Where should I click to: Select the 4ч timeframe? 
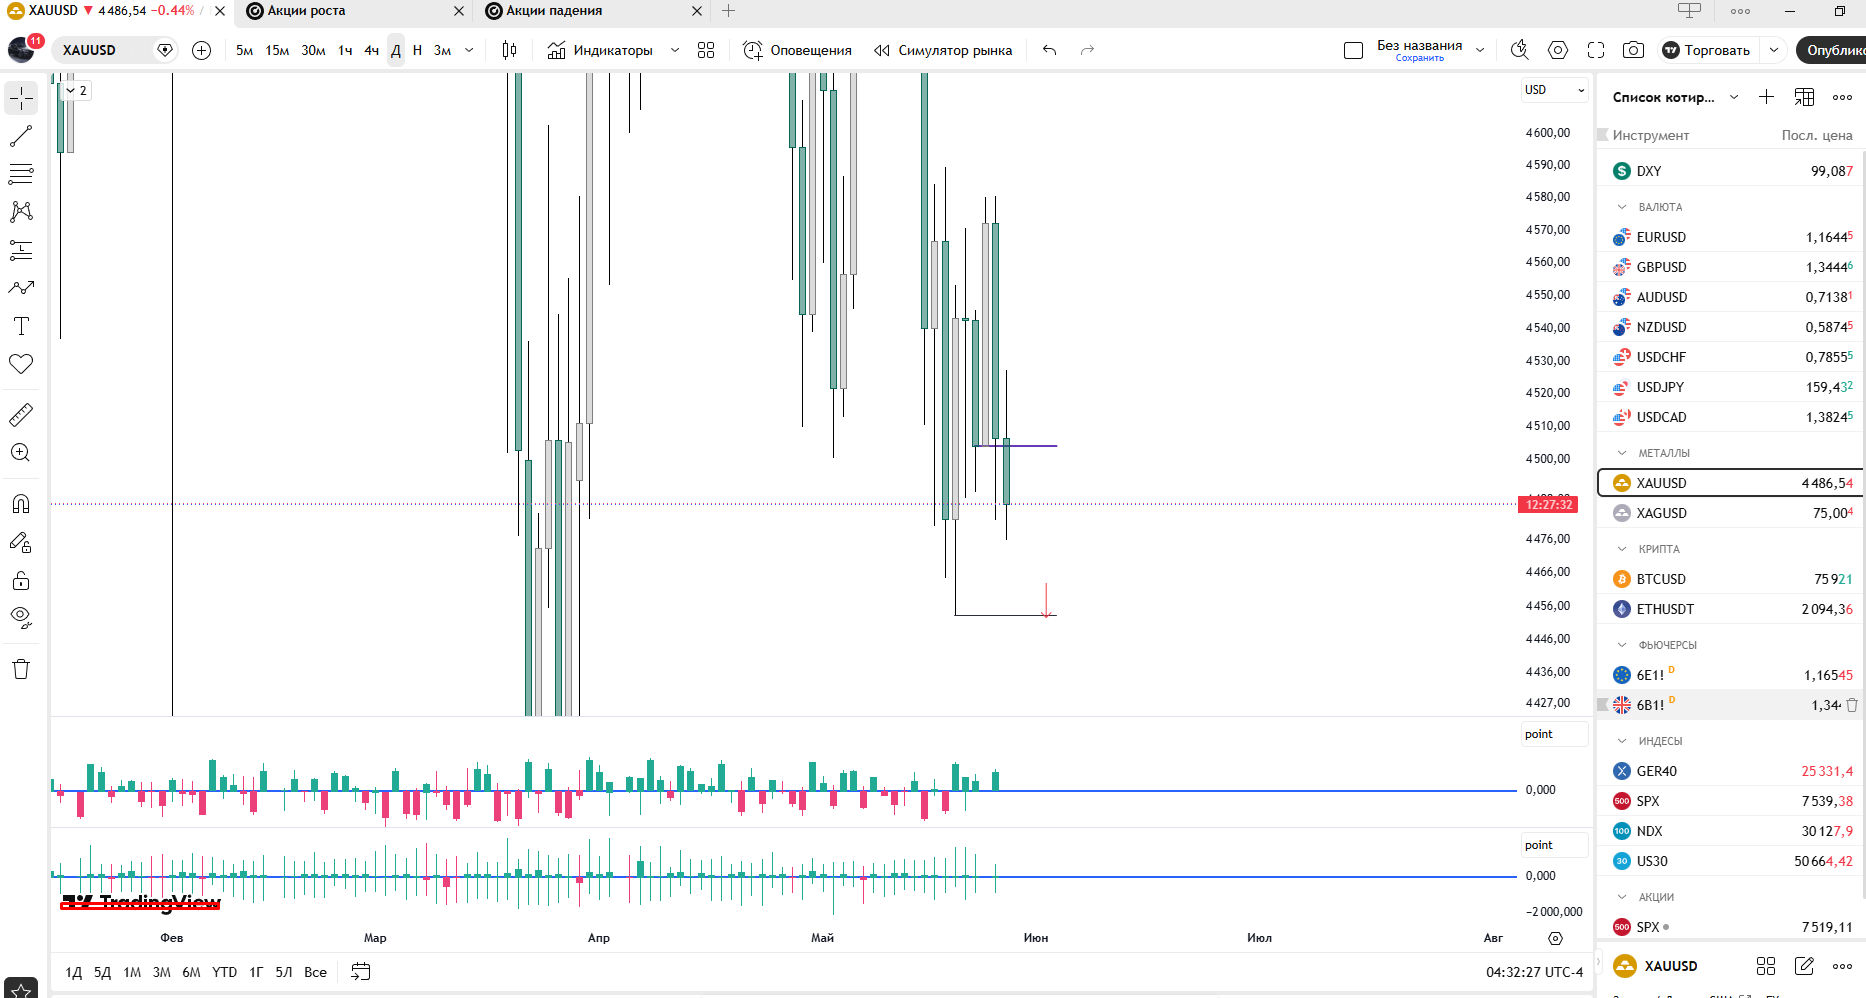pyautogui.click(x=371, y=50)
